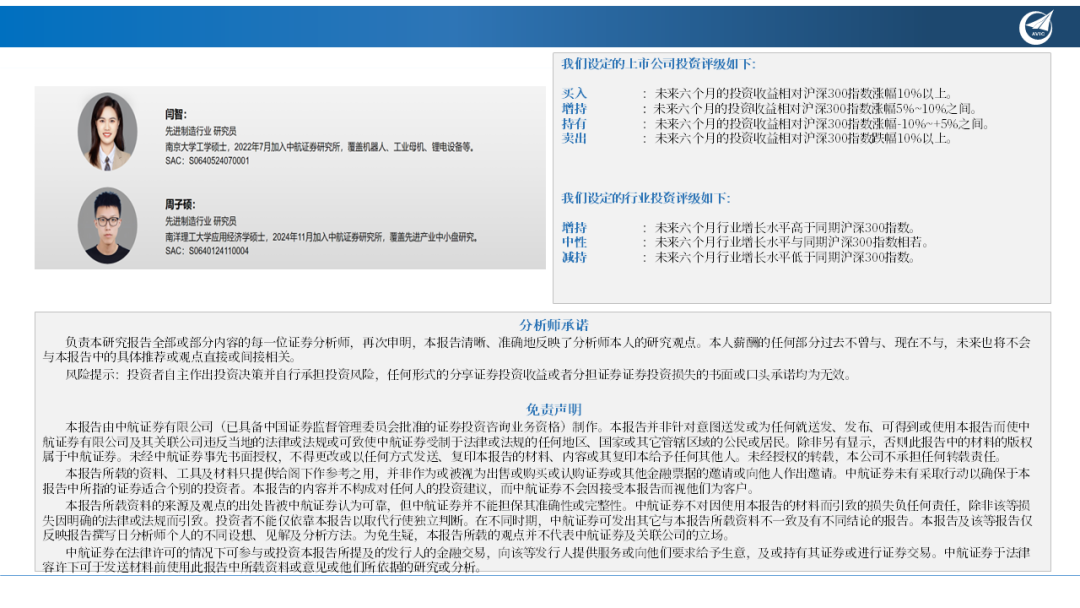Click the 风险提示 sentence
Image resolution: width=1080 pixels, height=608 pixels.
[459, 375]
